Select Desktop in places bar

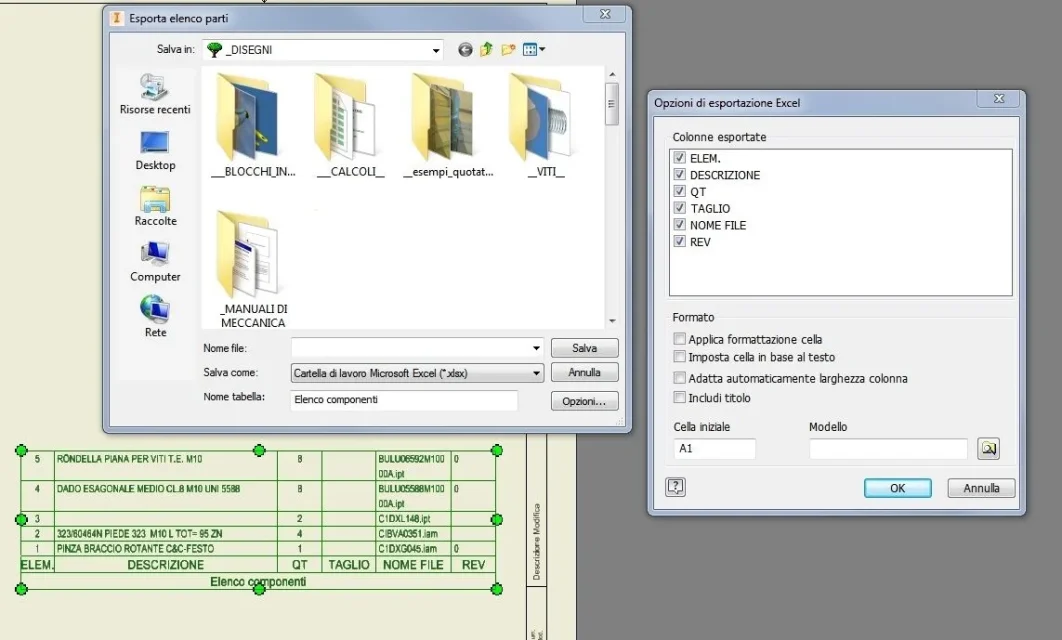click(x=154, y=150)
